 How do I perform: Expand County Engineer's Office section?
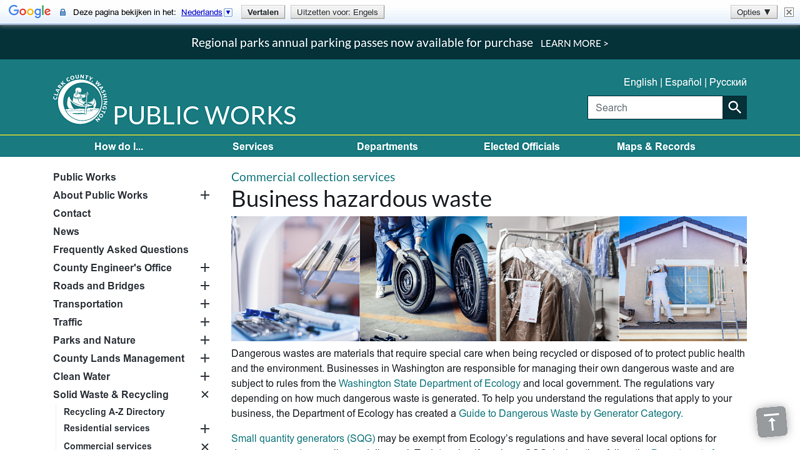point(205,267)
